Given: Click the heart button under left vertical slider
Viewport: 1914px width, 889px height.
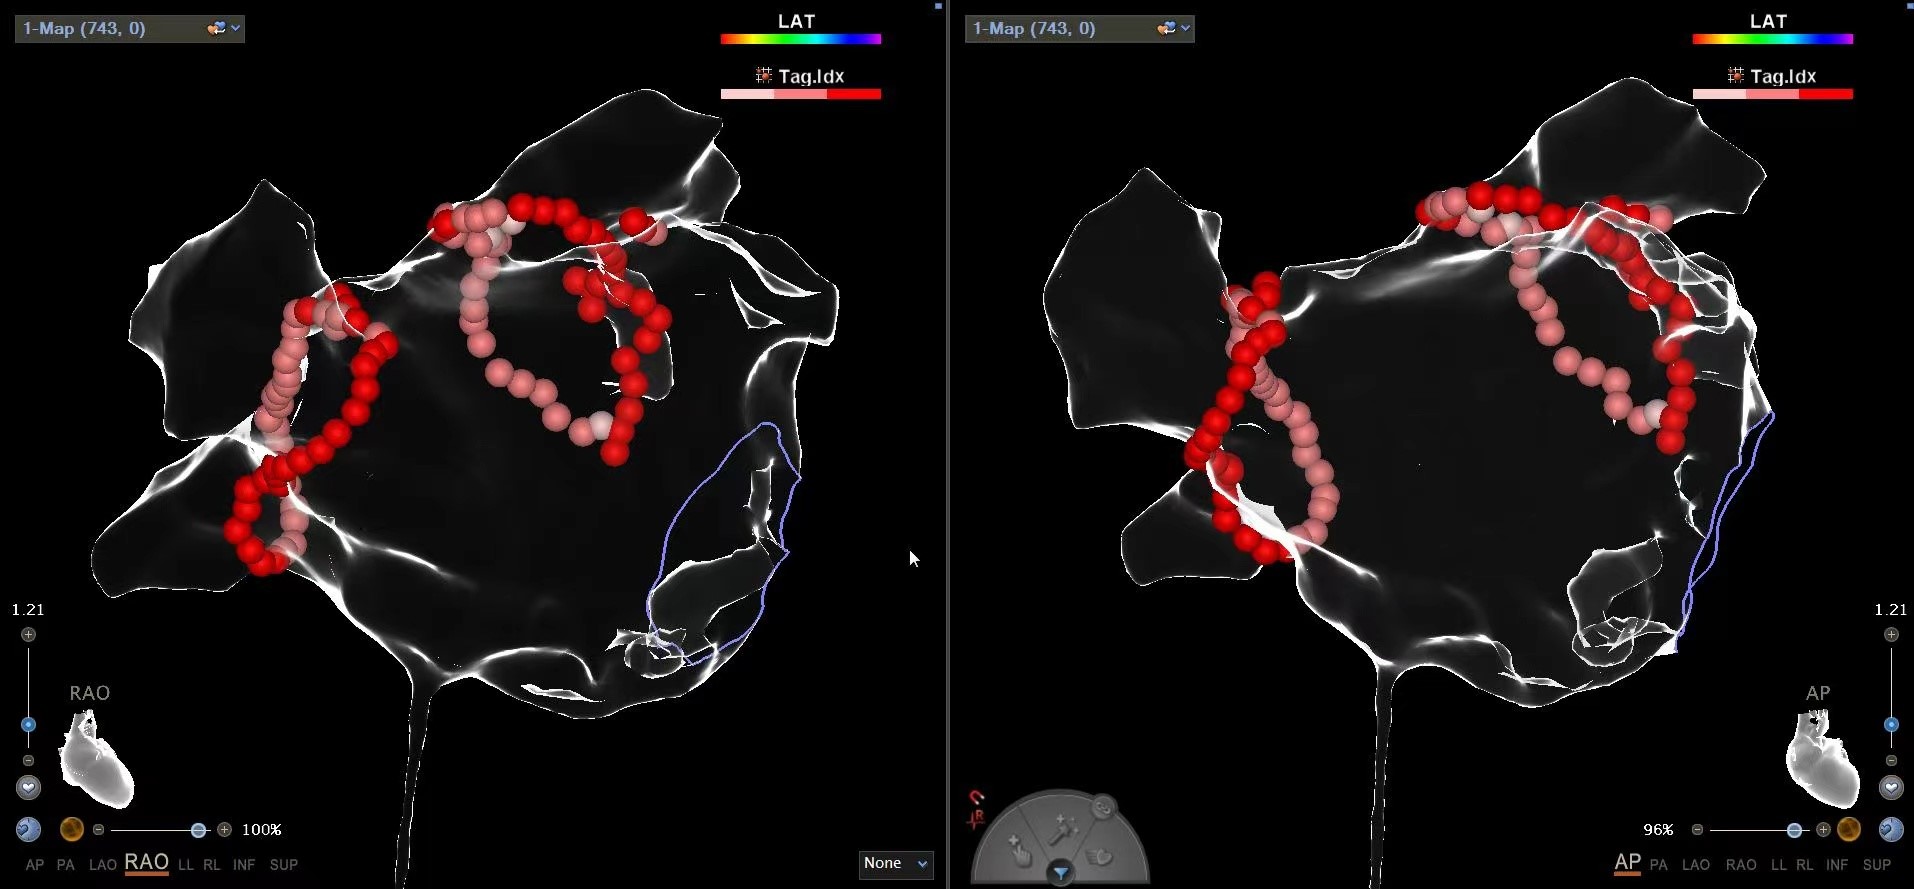Looking at the screenshot, I should click(x=28, y=788).
